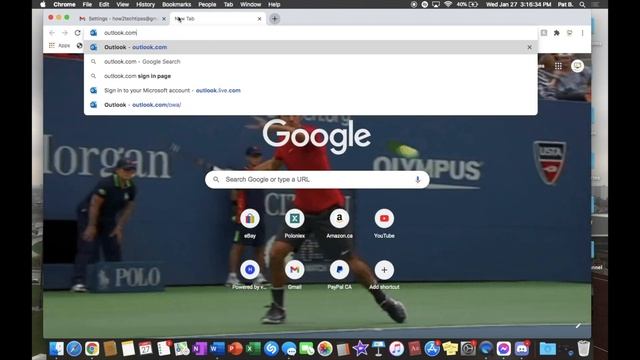The image size is (640, 360).
Task: Close the New Tab tab
Action: (x=259, y=19)
